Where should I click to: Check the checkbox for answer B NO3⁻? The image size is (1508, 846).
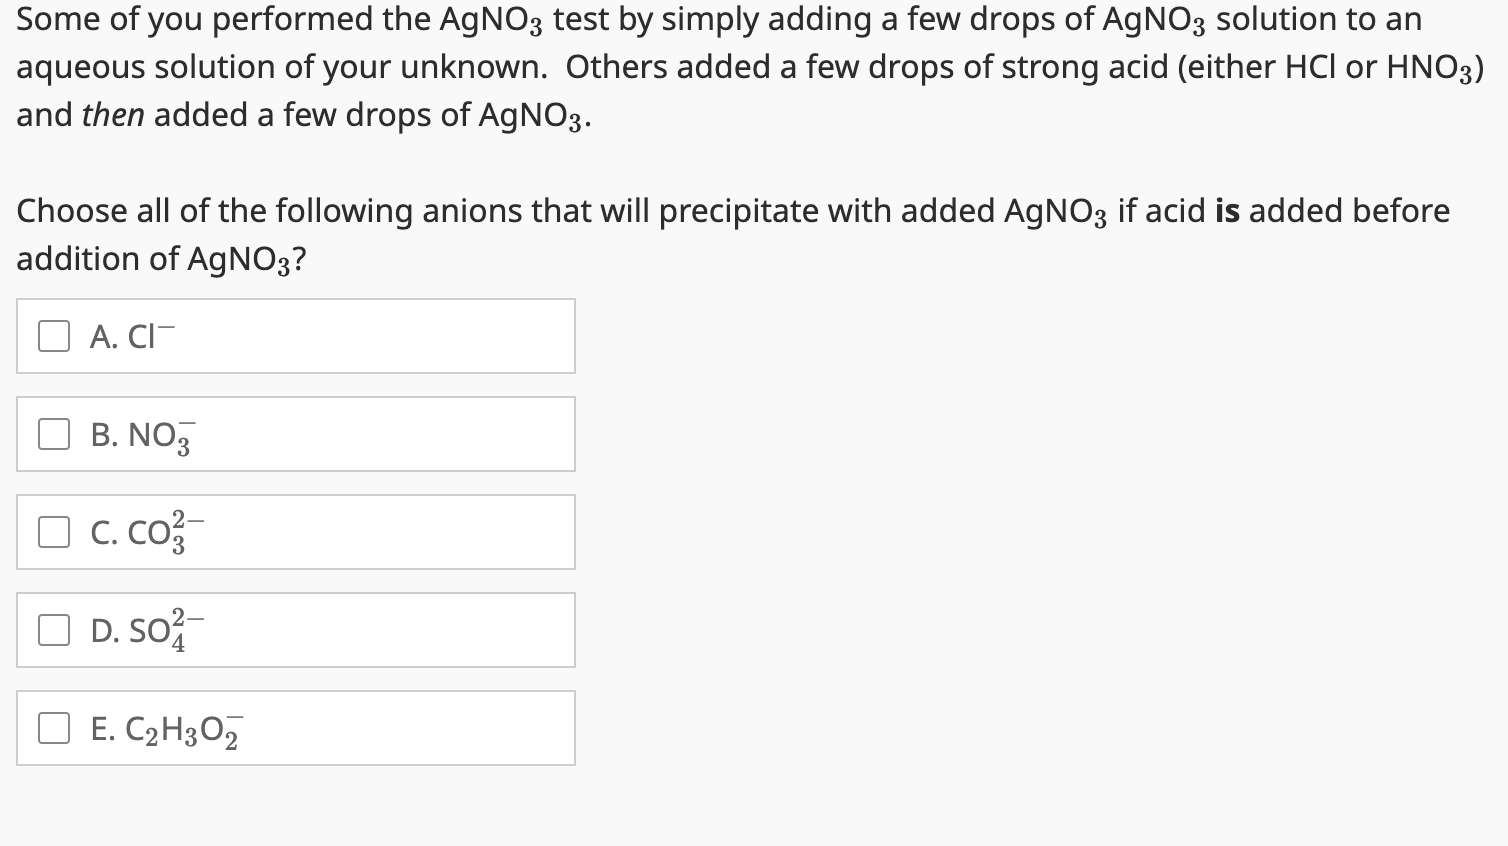(x=53, y=433)
